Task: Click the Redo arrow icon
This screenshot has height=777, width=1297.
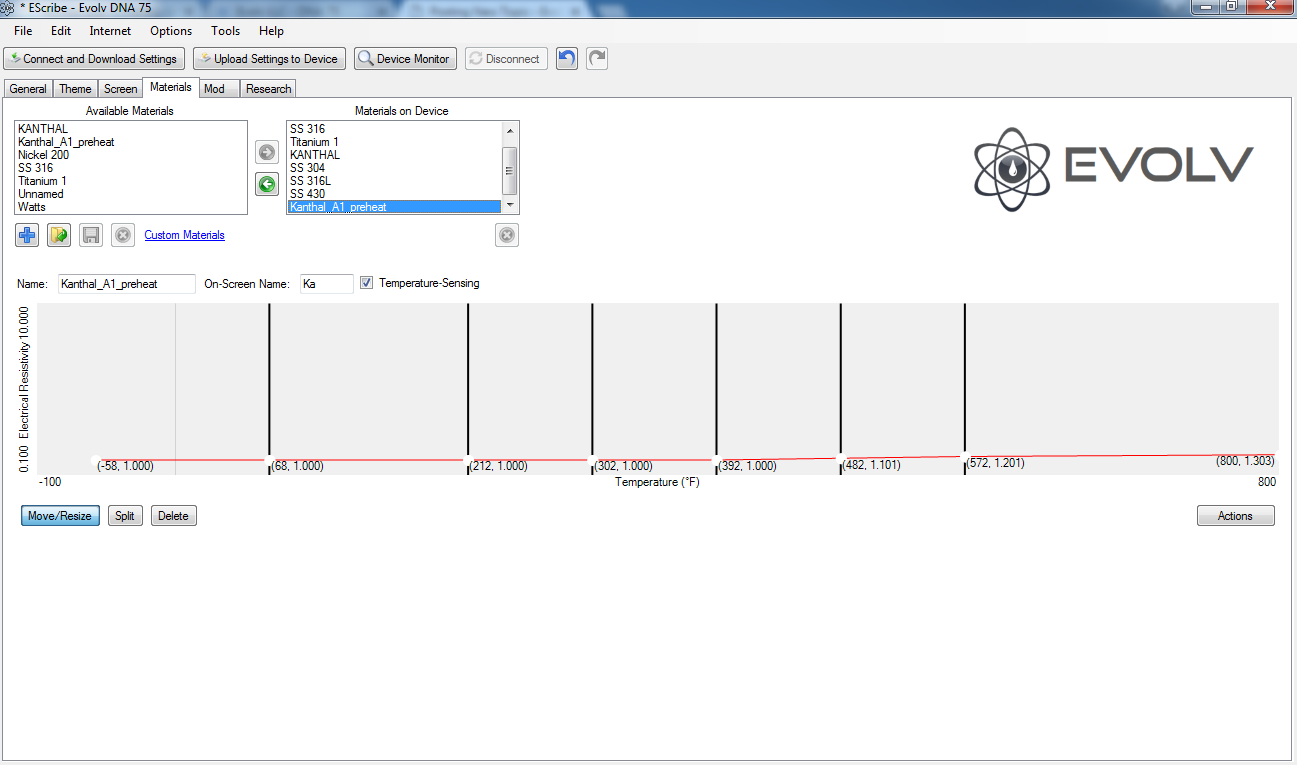Action: click(x=597, y=59)
